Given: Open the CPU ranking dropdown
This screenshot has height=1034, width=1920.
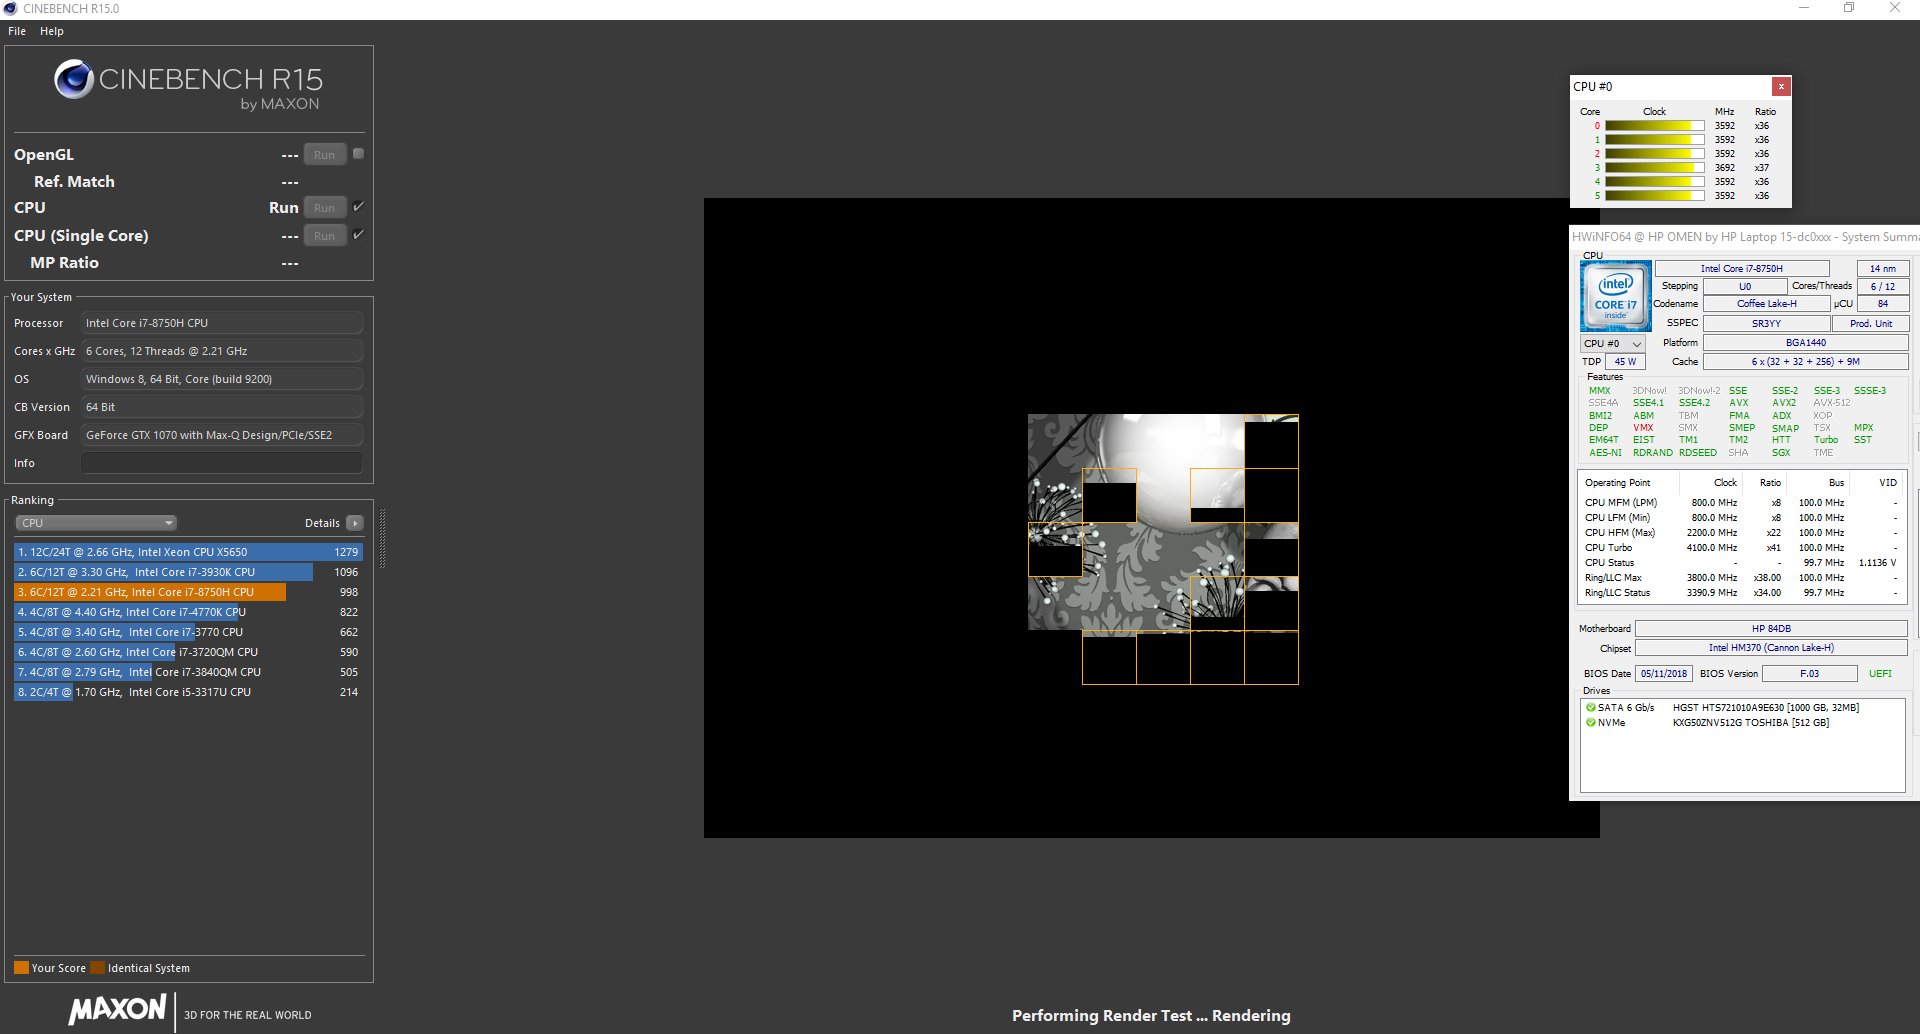Looking at the screenshot, I should coord(96,523).
